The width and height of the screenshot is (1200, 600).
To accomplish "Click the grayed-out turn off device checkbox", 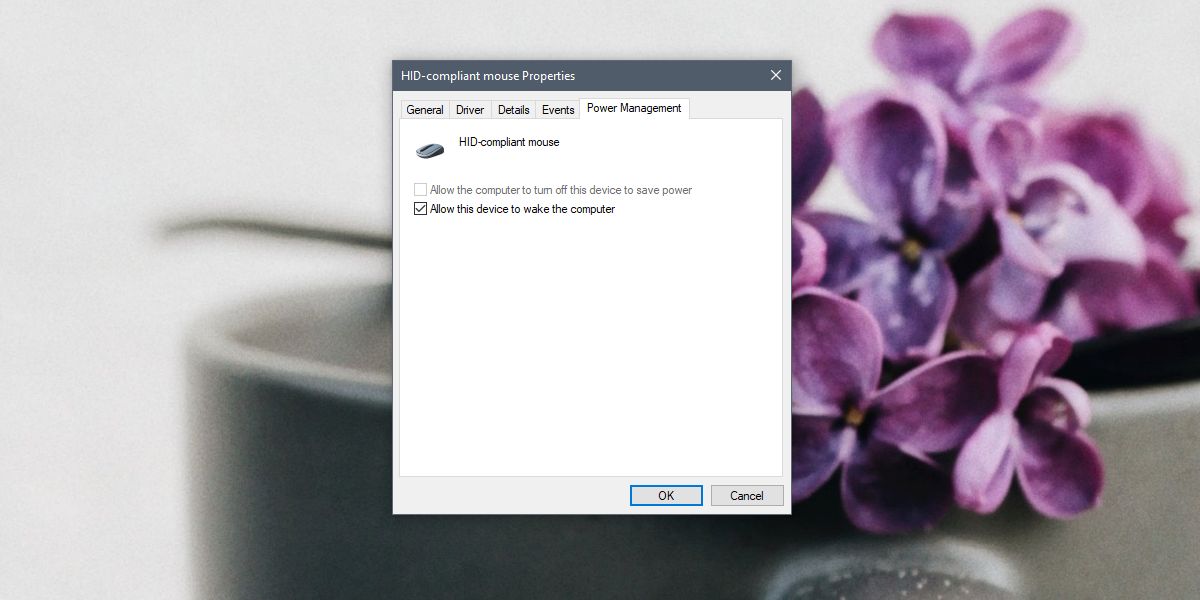I will [420, 190].
